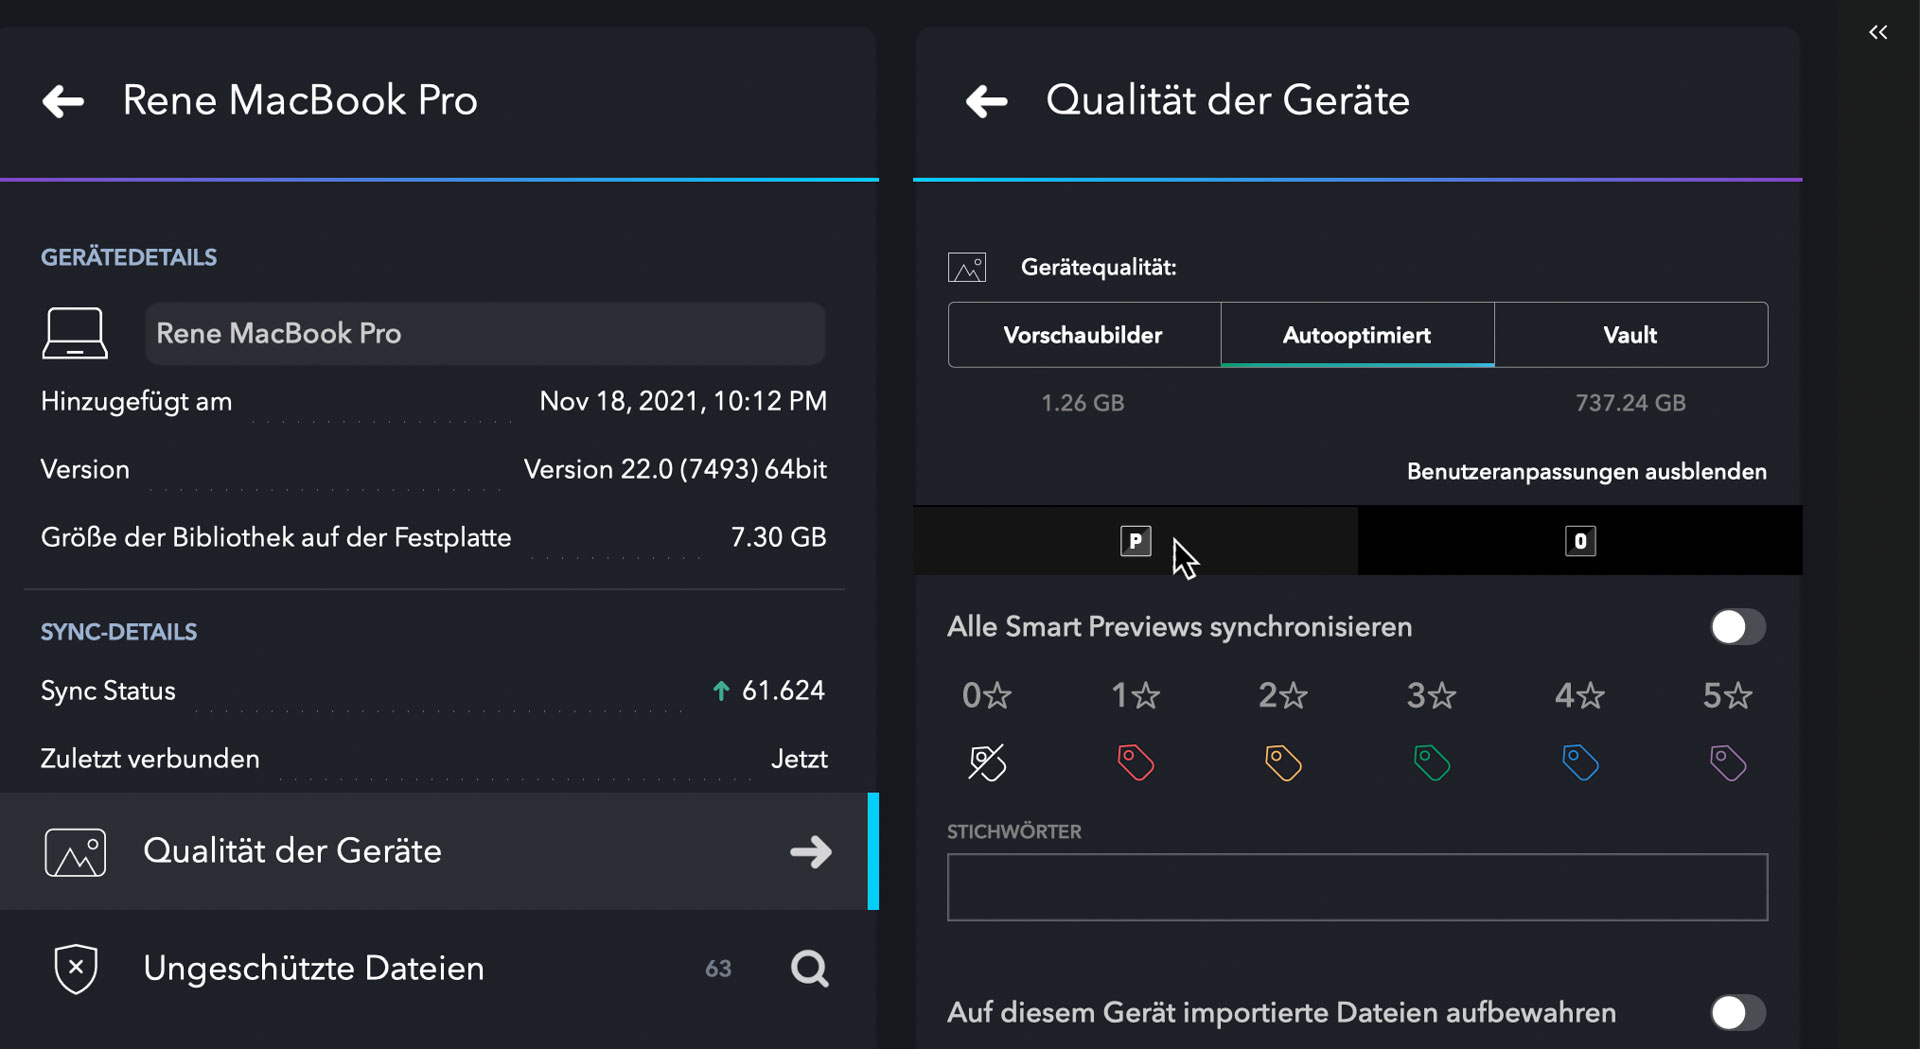Image resolution: width=1920 pixels, height=1049 pixels.
Task: Click the 1.26 GB size under Vorschaubilder
Action: pos(1083,403)
